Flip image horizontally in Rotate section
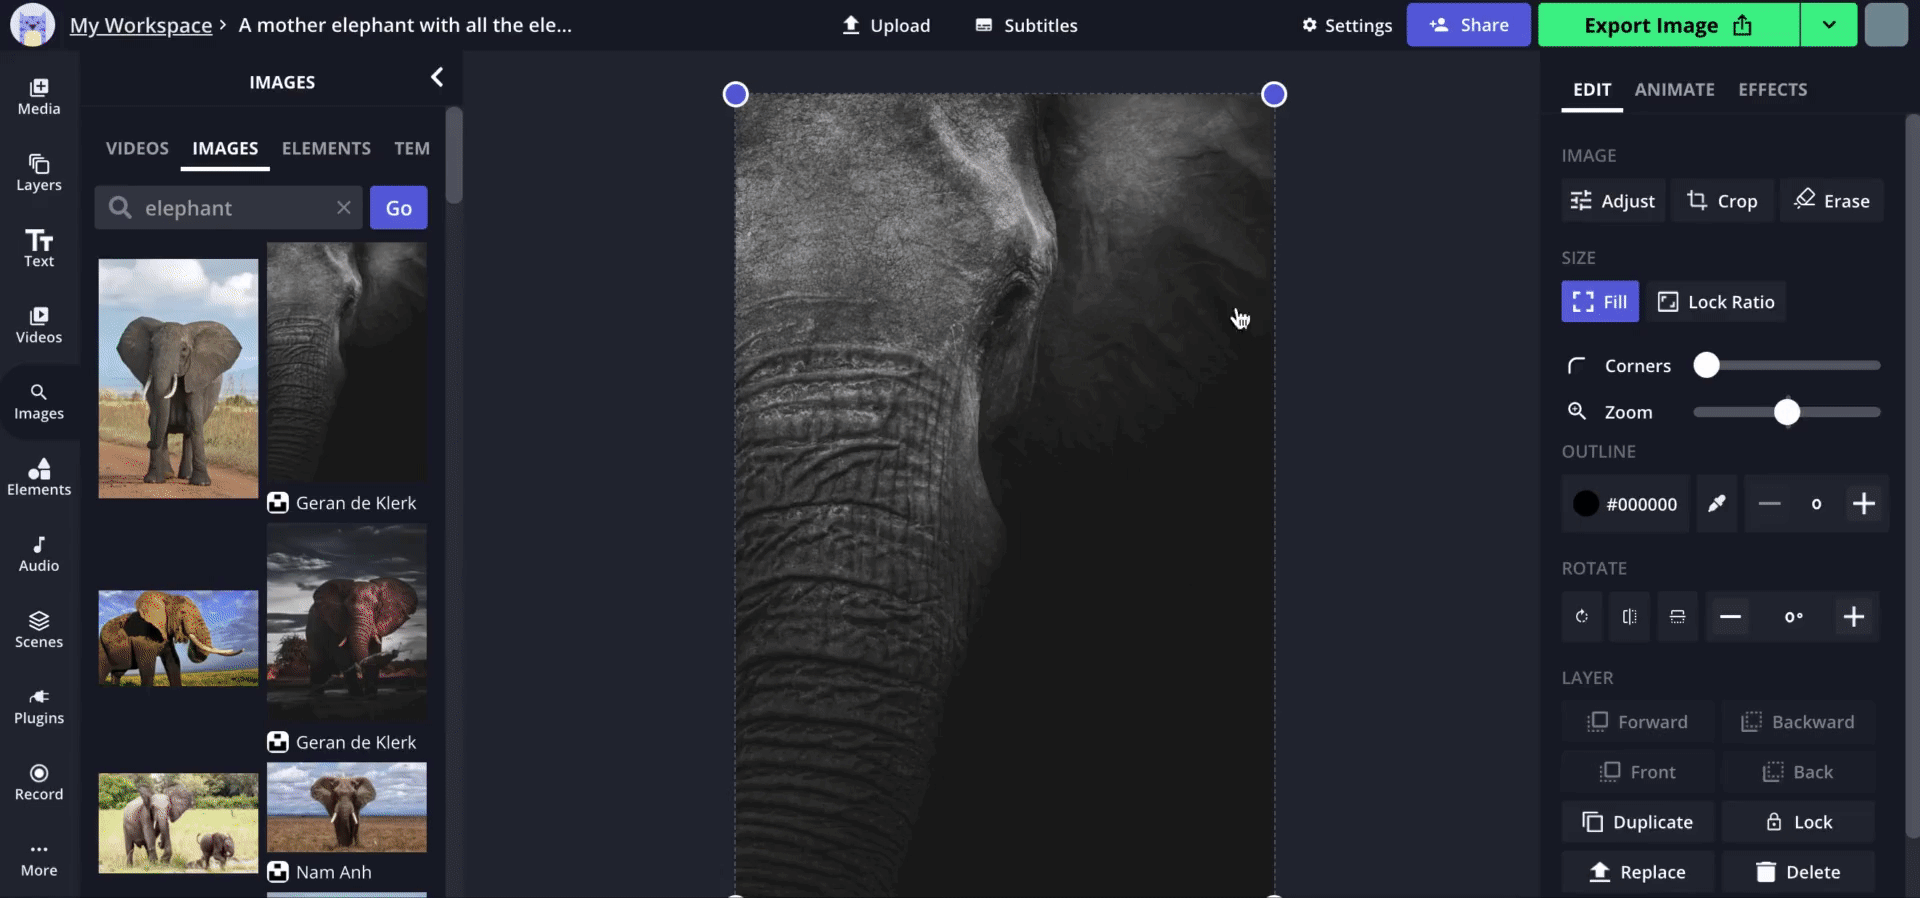 pos(1629,617)
